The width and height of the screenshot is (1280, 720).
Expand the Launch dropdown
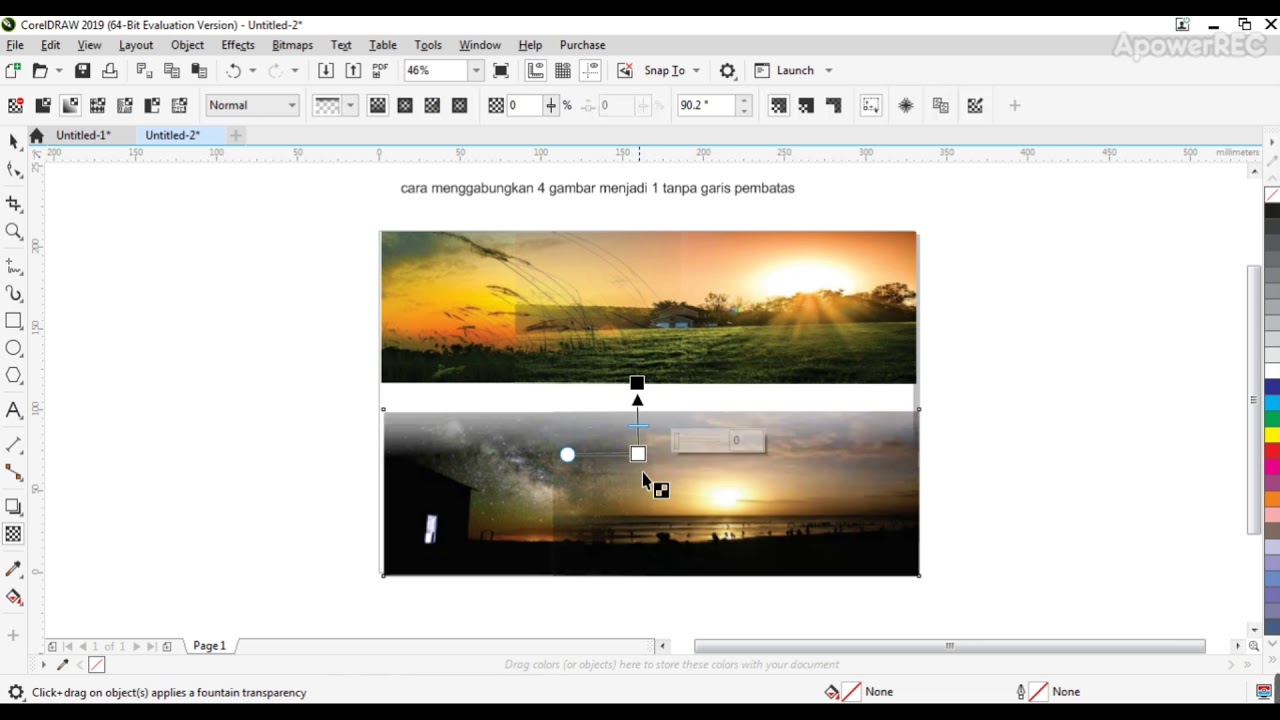pos(829,70)
